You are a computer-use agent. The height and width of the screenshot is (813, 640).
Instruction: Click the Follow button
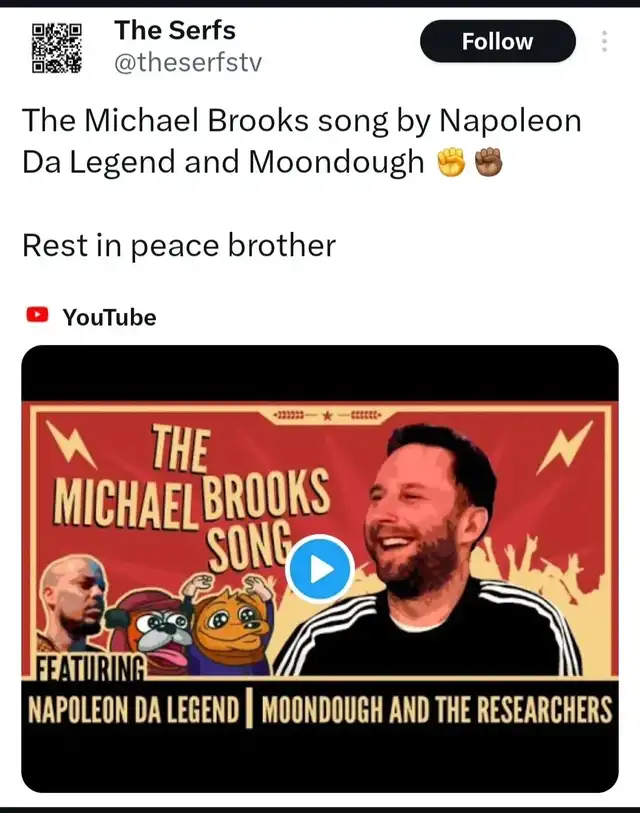pyautogui.click(x=497, y=41)
